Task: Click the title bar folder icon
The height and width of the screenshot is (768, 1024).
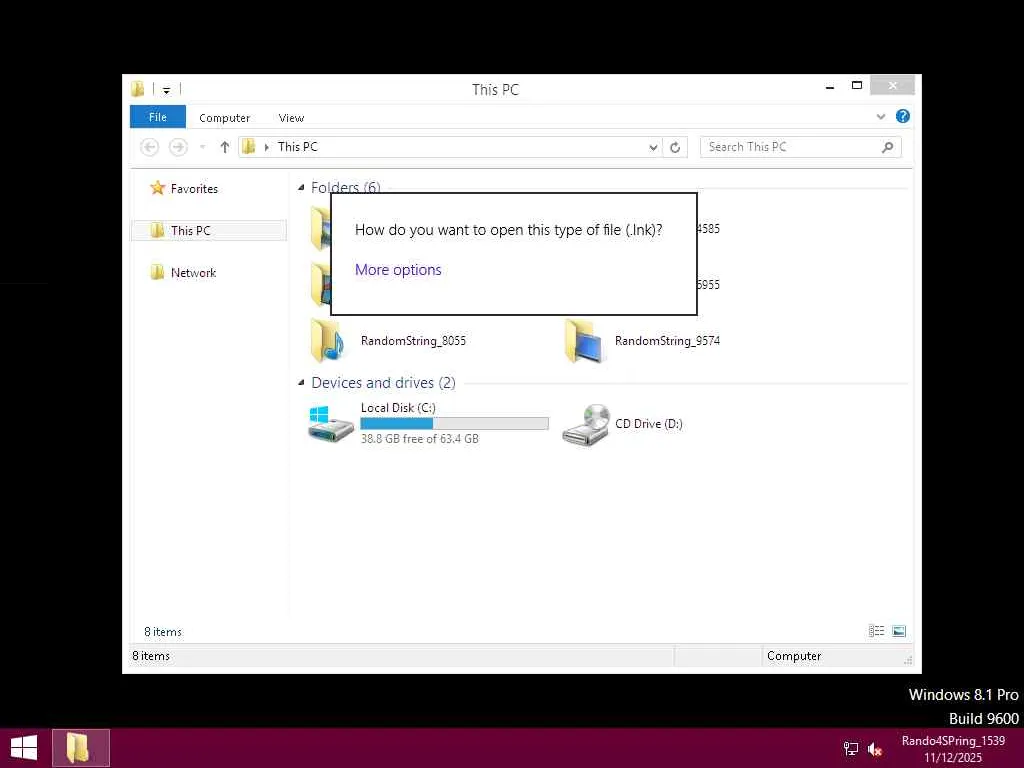Action: pos(138,89)
